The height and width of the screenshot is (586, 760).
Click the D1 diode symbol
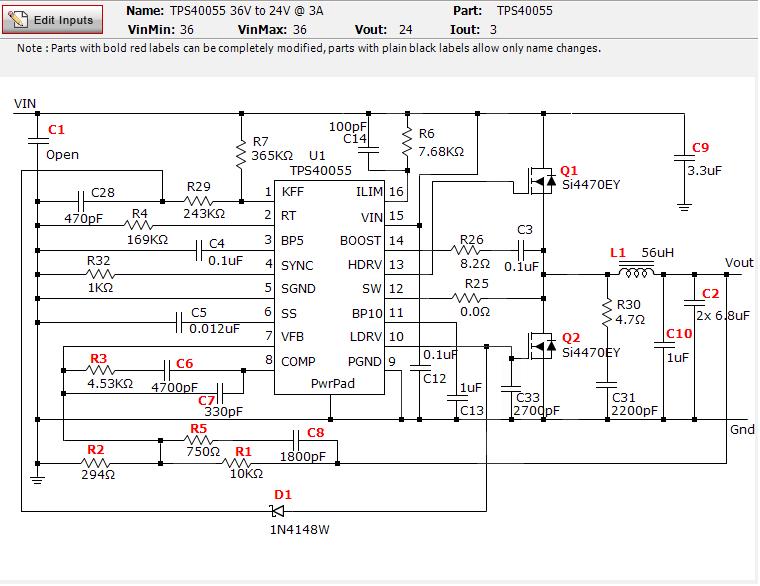coord(277,511)
